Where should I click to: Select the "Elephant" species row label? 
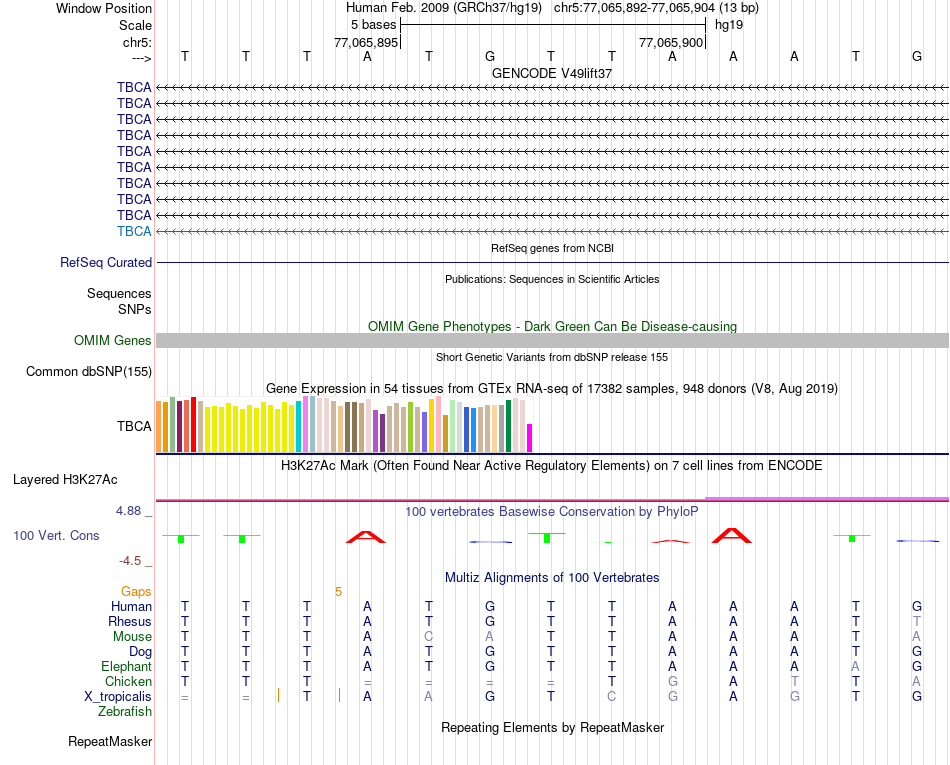127,667
